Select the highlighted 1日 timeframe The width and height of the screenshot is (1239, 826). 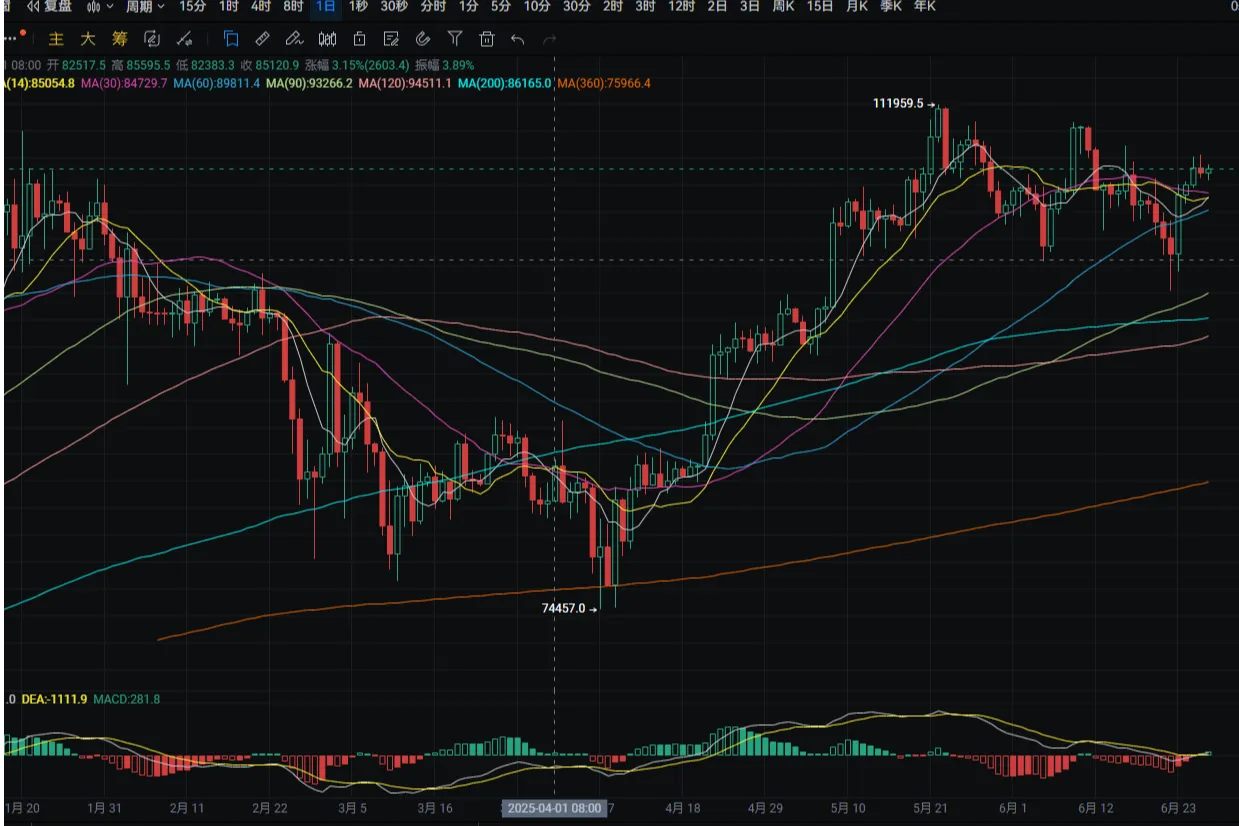pos(325,6)
